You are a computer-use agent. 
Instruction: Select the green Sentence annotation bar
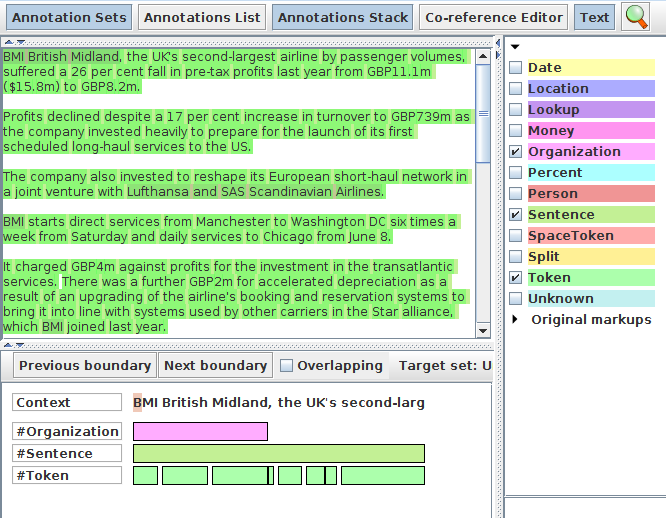[279, 453]
